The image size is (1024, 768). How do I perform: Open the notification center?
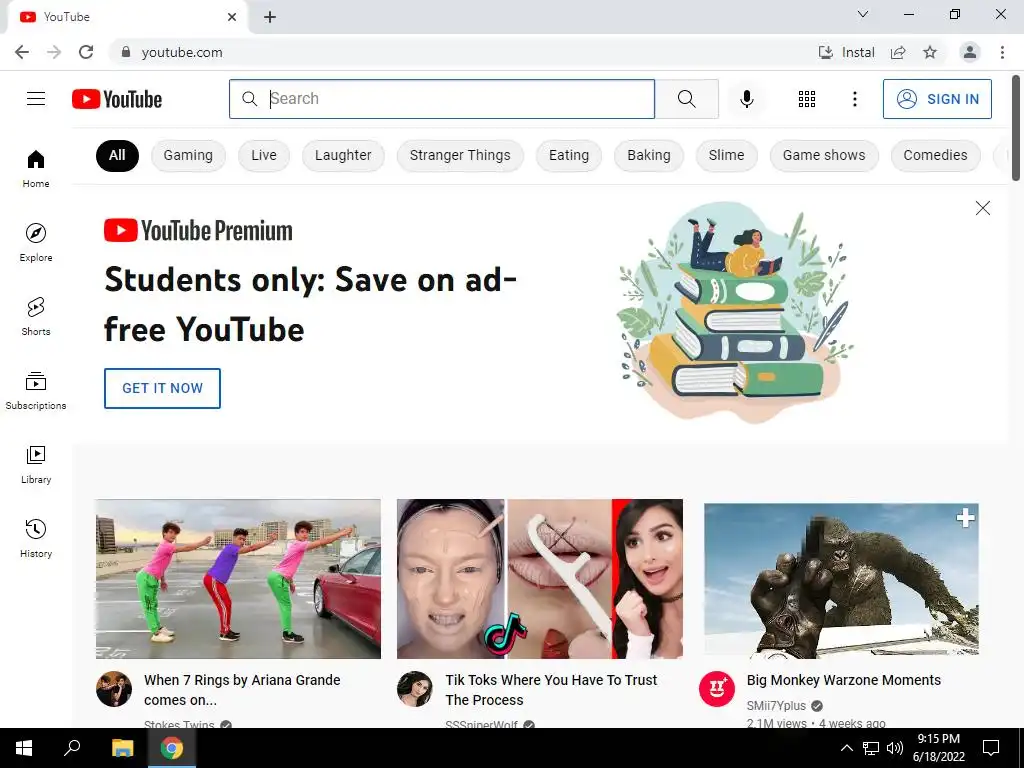(991, 748)
